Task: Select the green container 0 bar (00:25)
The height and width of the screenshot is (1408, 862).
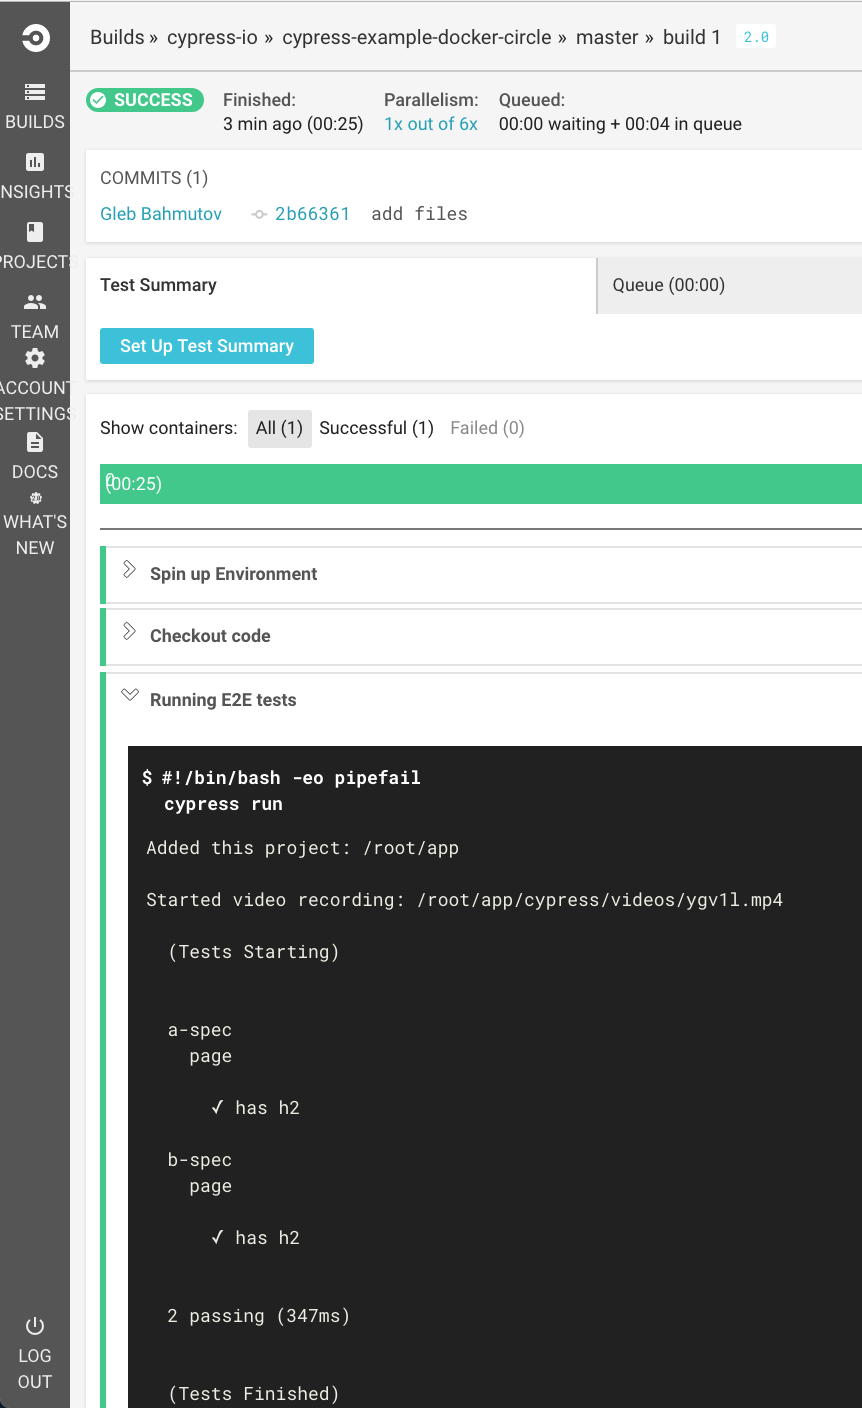Action: point(481,484)
